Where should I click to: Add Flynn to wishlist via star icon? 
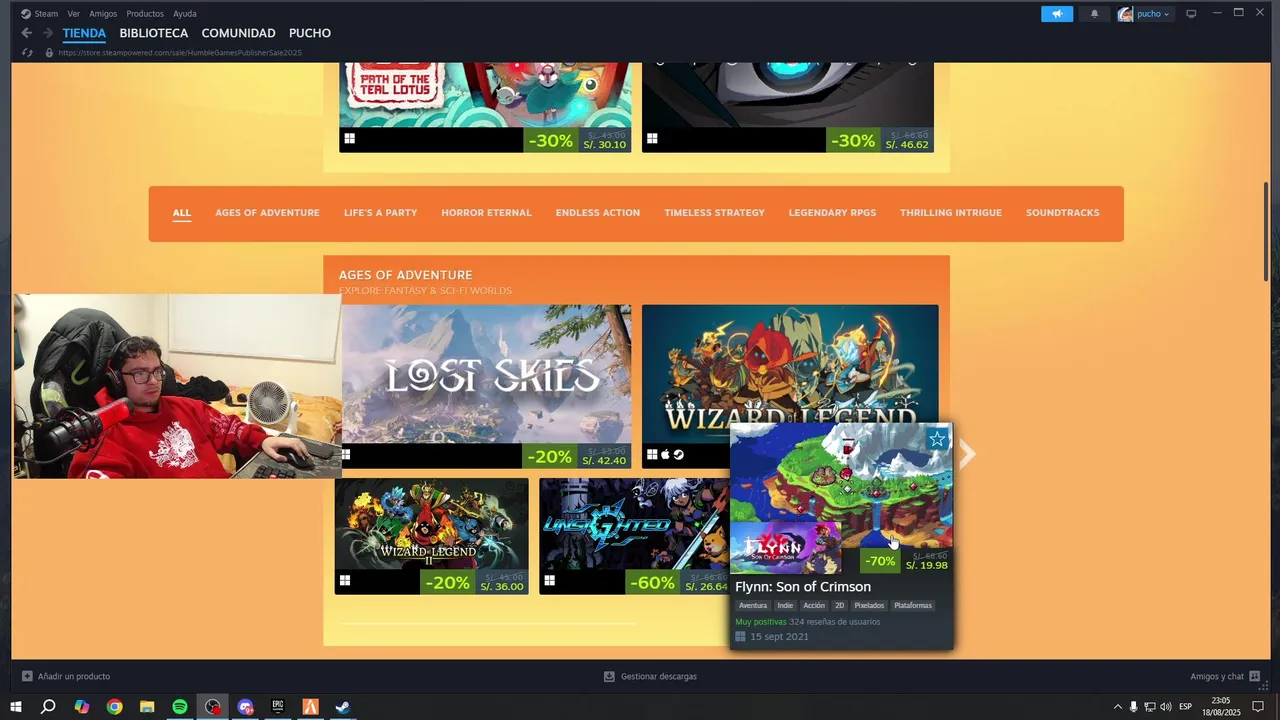[937, 439]
